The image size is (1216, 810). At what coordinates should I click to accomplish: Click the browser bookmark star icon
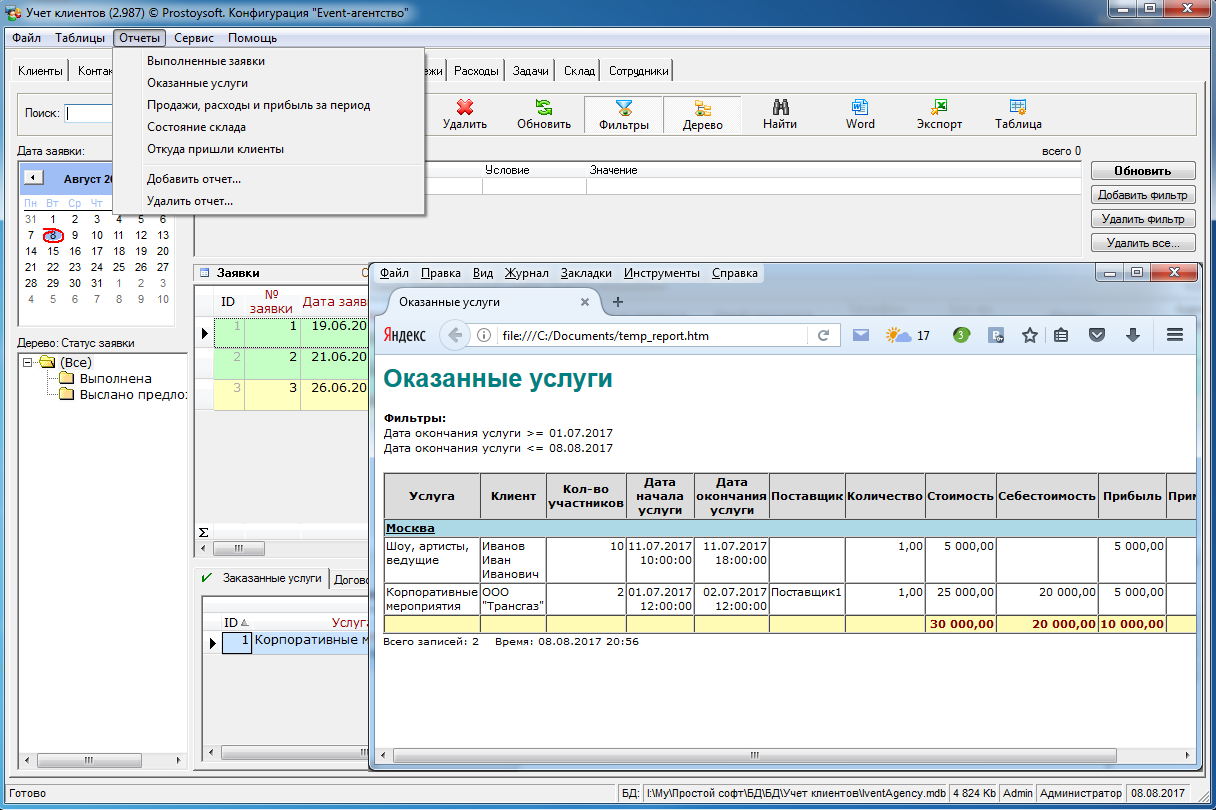point(1029,336)
